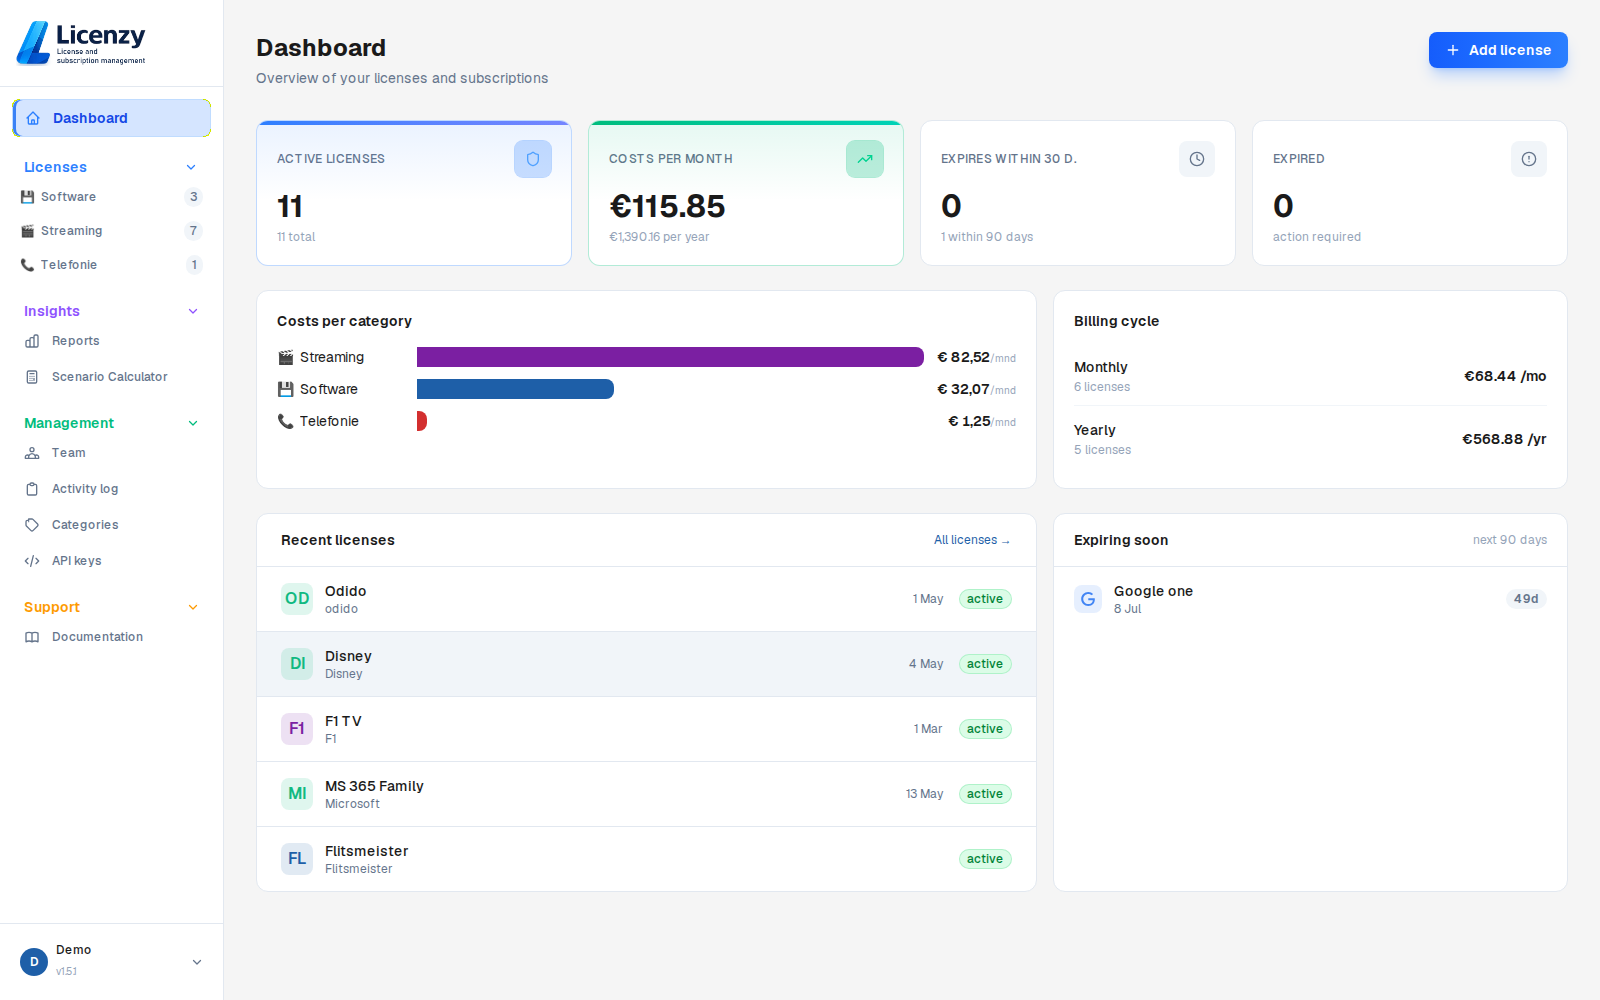Open Documentation page
The width and height of the screenshot is (1600, 1000).
click(112, 637)
